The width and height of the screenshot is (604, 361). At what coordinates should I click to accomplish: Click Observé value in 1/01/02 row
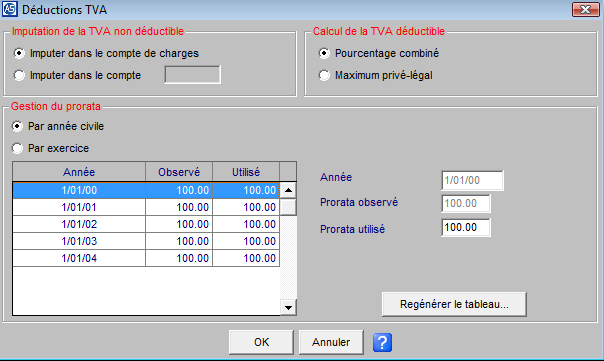point(179,224)
